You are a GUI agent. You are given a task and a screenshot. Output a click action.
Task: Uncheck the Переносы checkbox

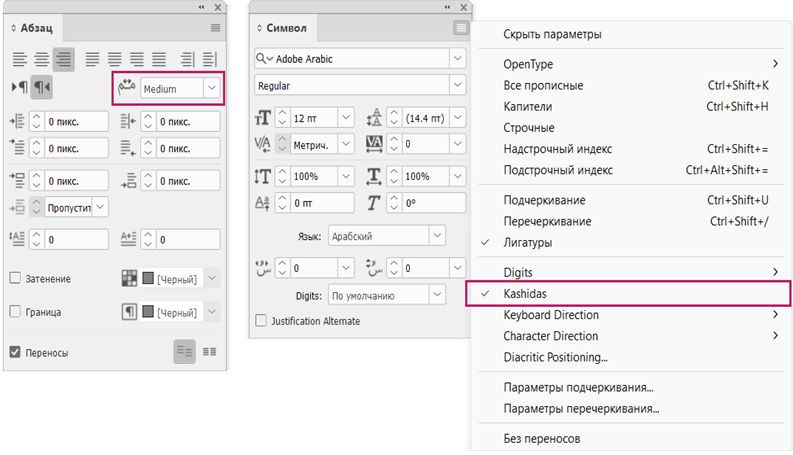click(x=15, y=352)
